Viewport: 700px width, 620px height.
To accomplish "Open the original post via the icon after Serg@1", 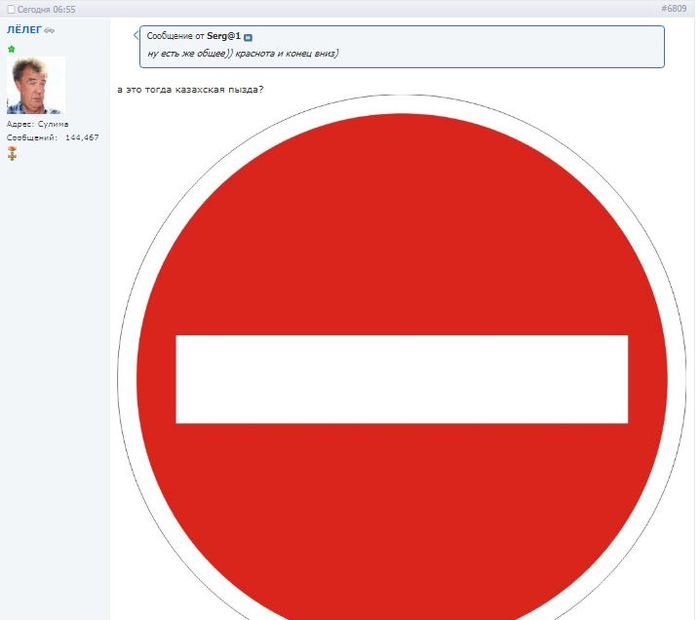I will click(248, 37).
